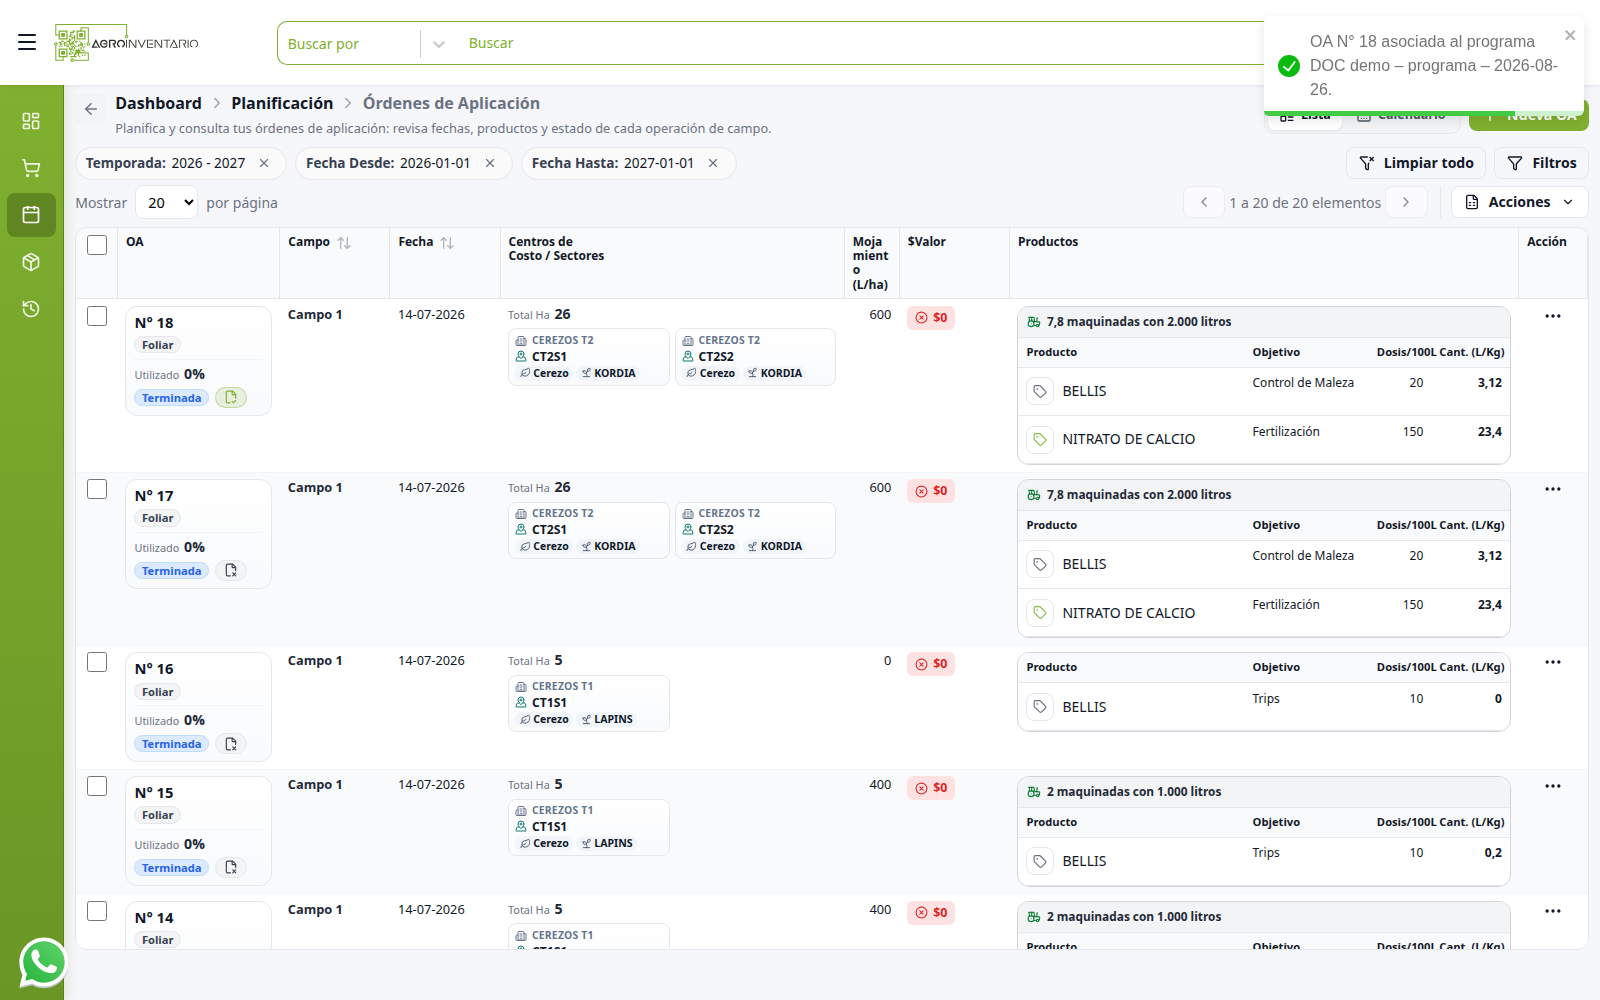
Task: Check the OA N° 15 row checkbox
Action: (x=97, y=786)
